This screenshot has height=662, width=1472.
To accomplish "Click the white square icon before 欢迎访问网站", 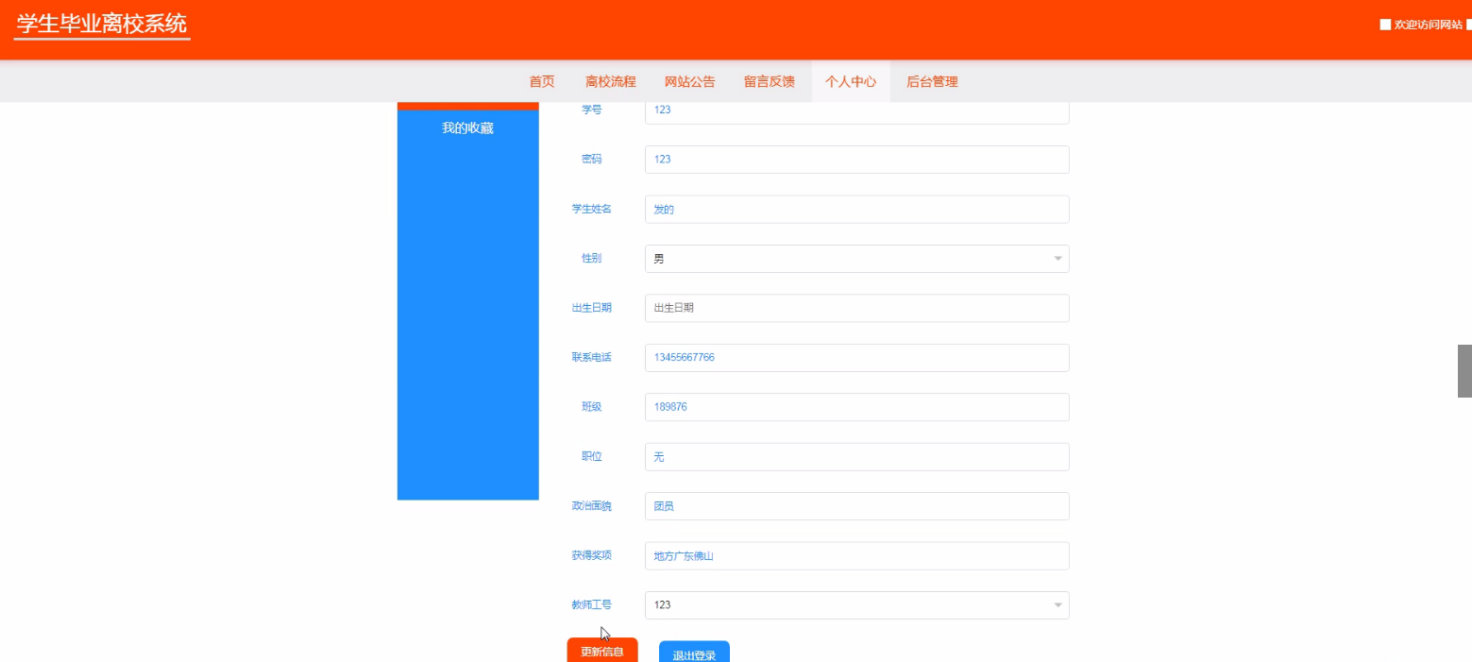I will 1385,25.
